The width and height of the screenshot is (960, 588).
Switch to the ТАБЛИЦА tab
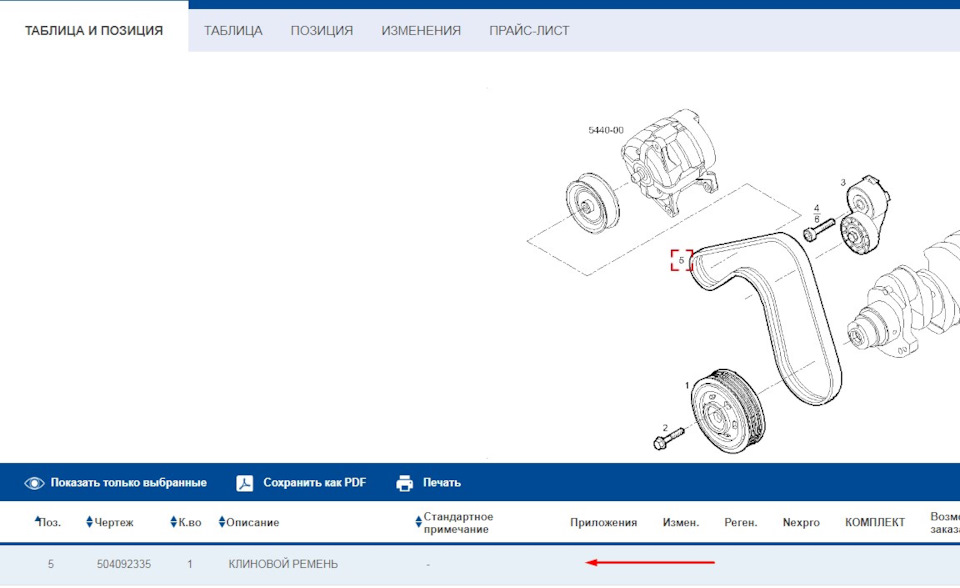(x=232, y=30)
